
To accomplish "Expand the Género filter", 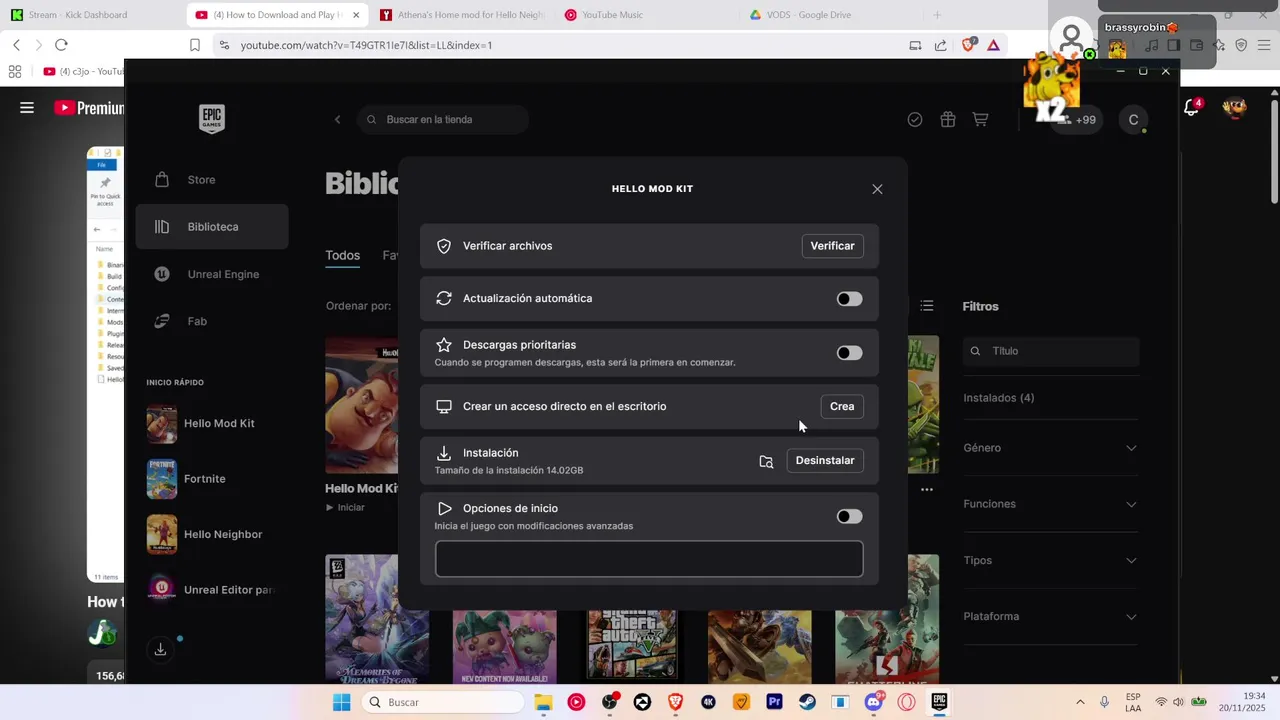I will pyautogui.click(x=1050, y=448).
